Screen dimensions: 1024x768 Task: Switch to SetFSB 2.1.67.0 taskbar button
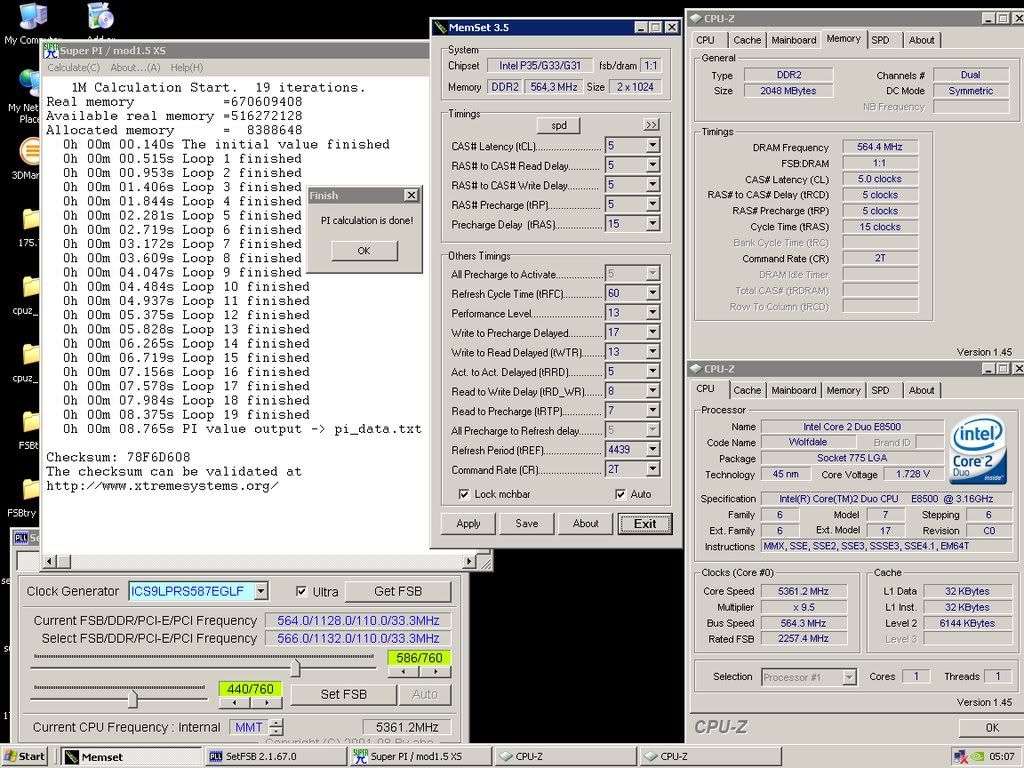click(x=274, y=756)
